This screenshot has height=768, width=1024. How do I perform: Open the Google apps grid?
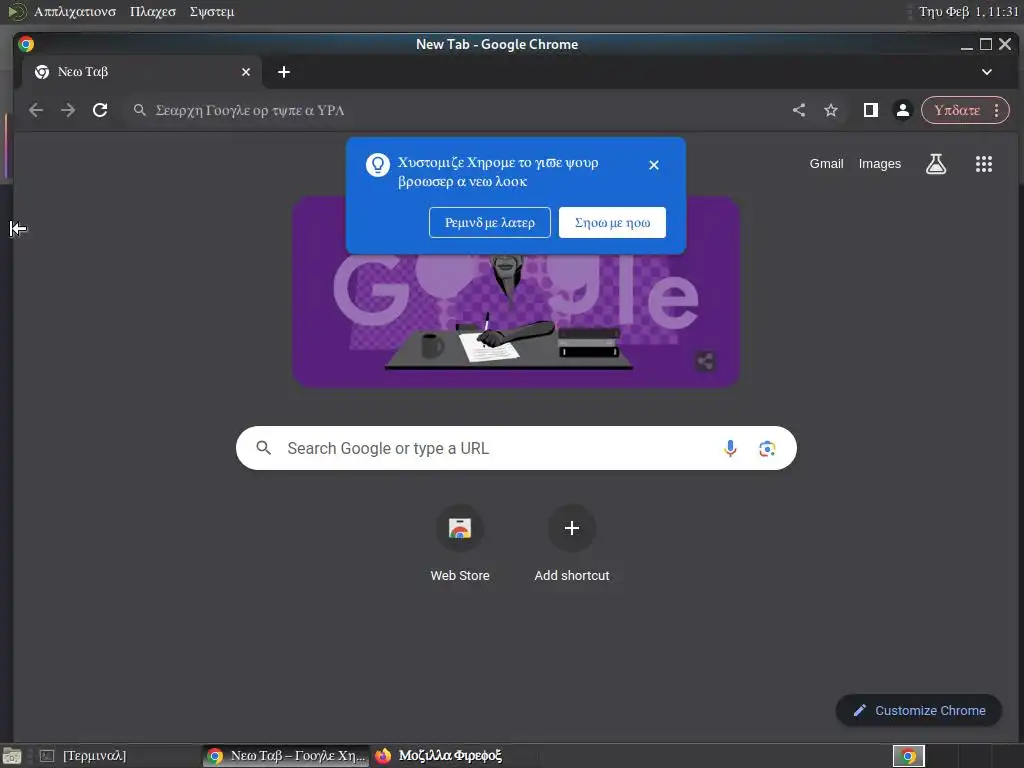pos(984,164)
